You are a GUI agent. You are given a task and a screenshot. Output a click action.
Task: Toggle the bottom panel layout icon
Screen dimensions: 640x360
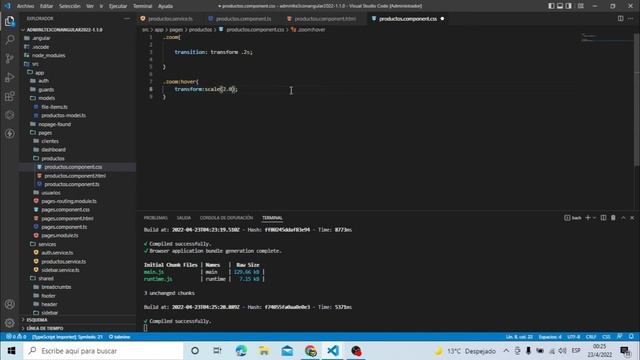pos(560,6)
